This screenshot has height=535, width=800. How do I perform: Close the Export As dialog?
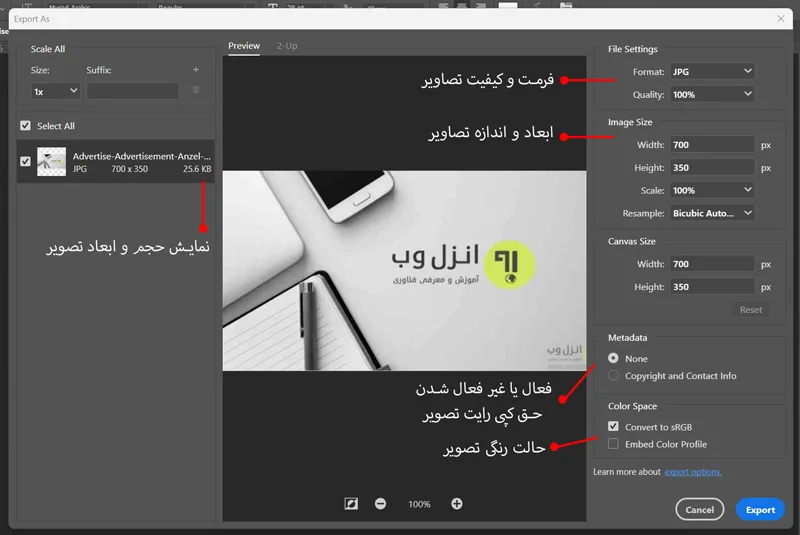click(781, 19)
